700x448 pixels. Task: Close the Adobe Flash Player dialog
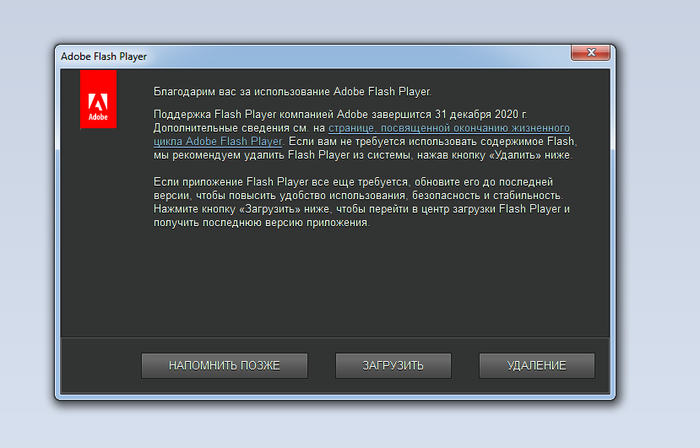[591, 52]
